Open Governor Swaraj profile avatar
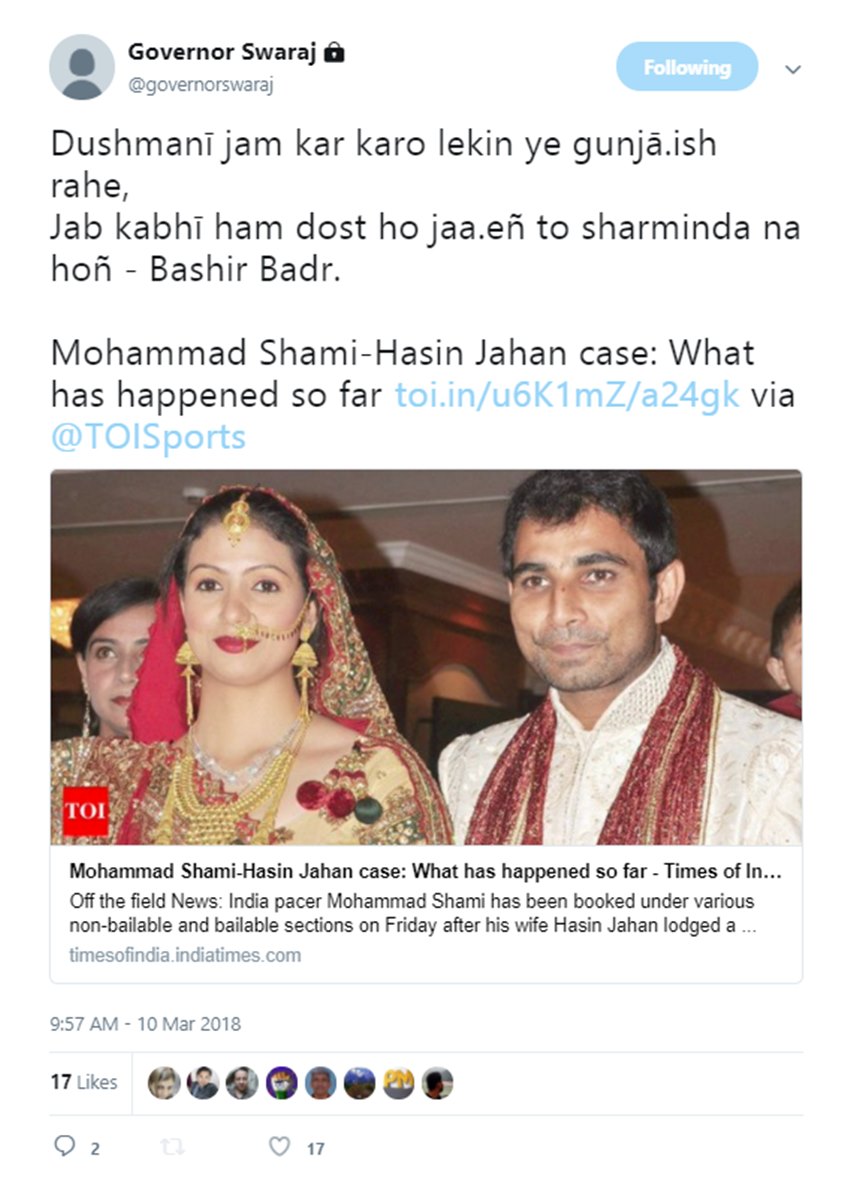This screenshot has height=1179, width=850. (82, 67)
